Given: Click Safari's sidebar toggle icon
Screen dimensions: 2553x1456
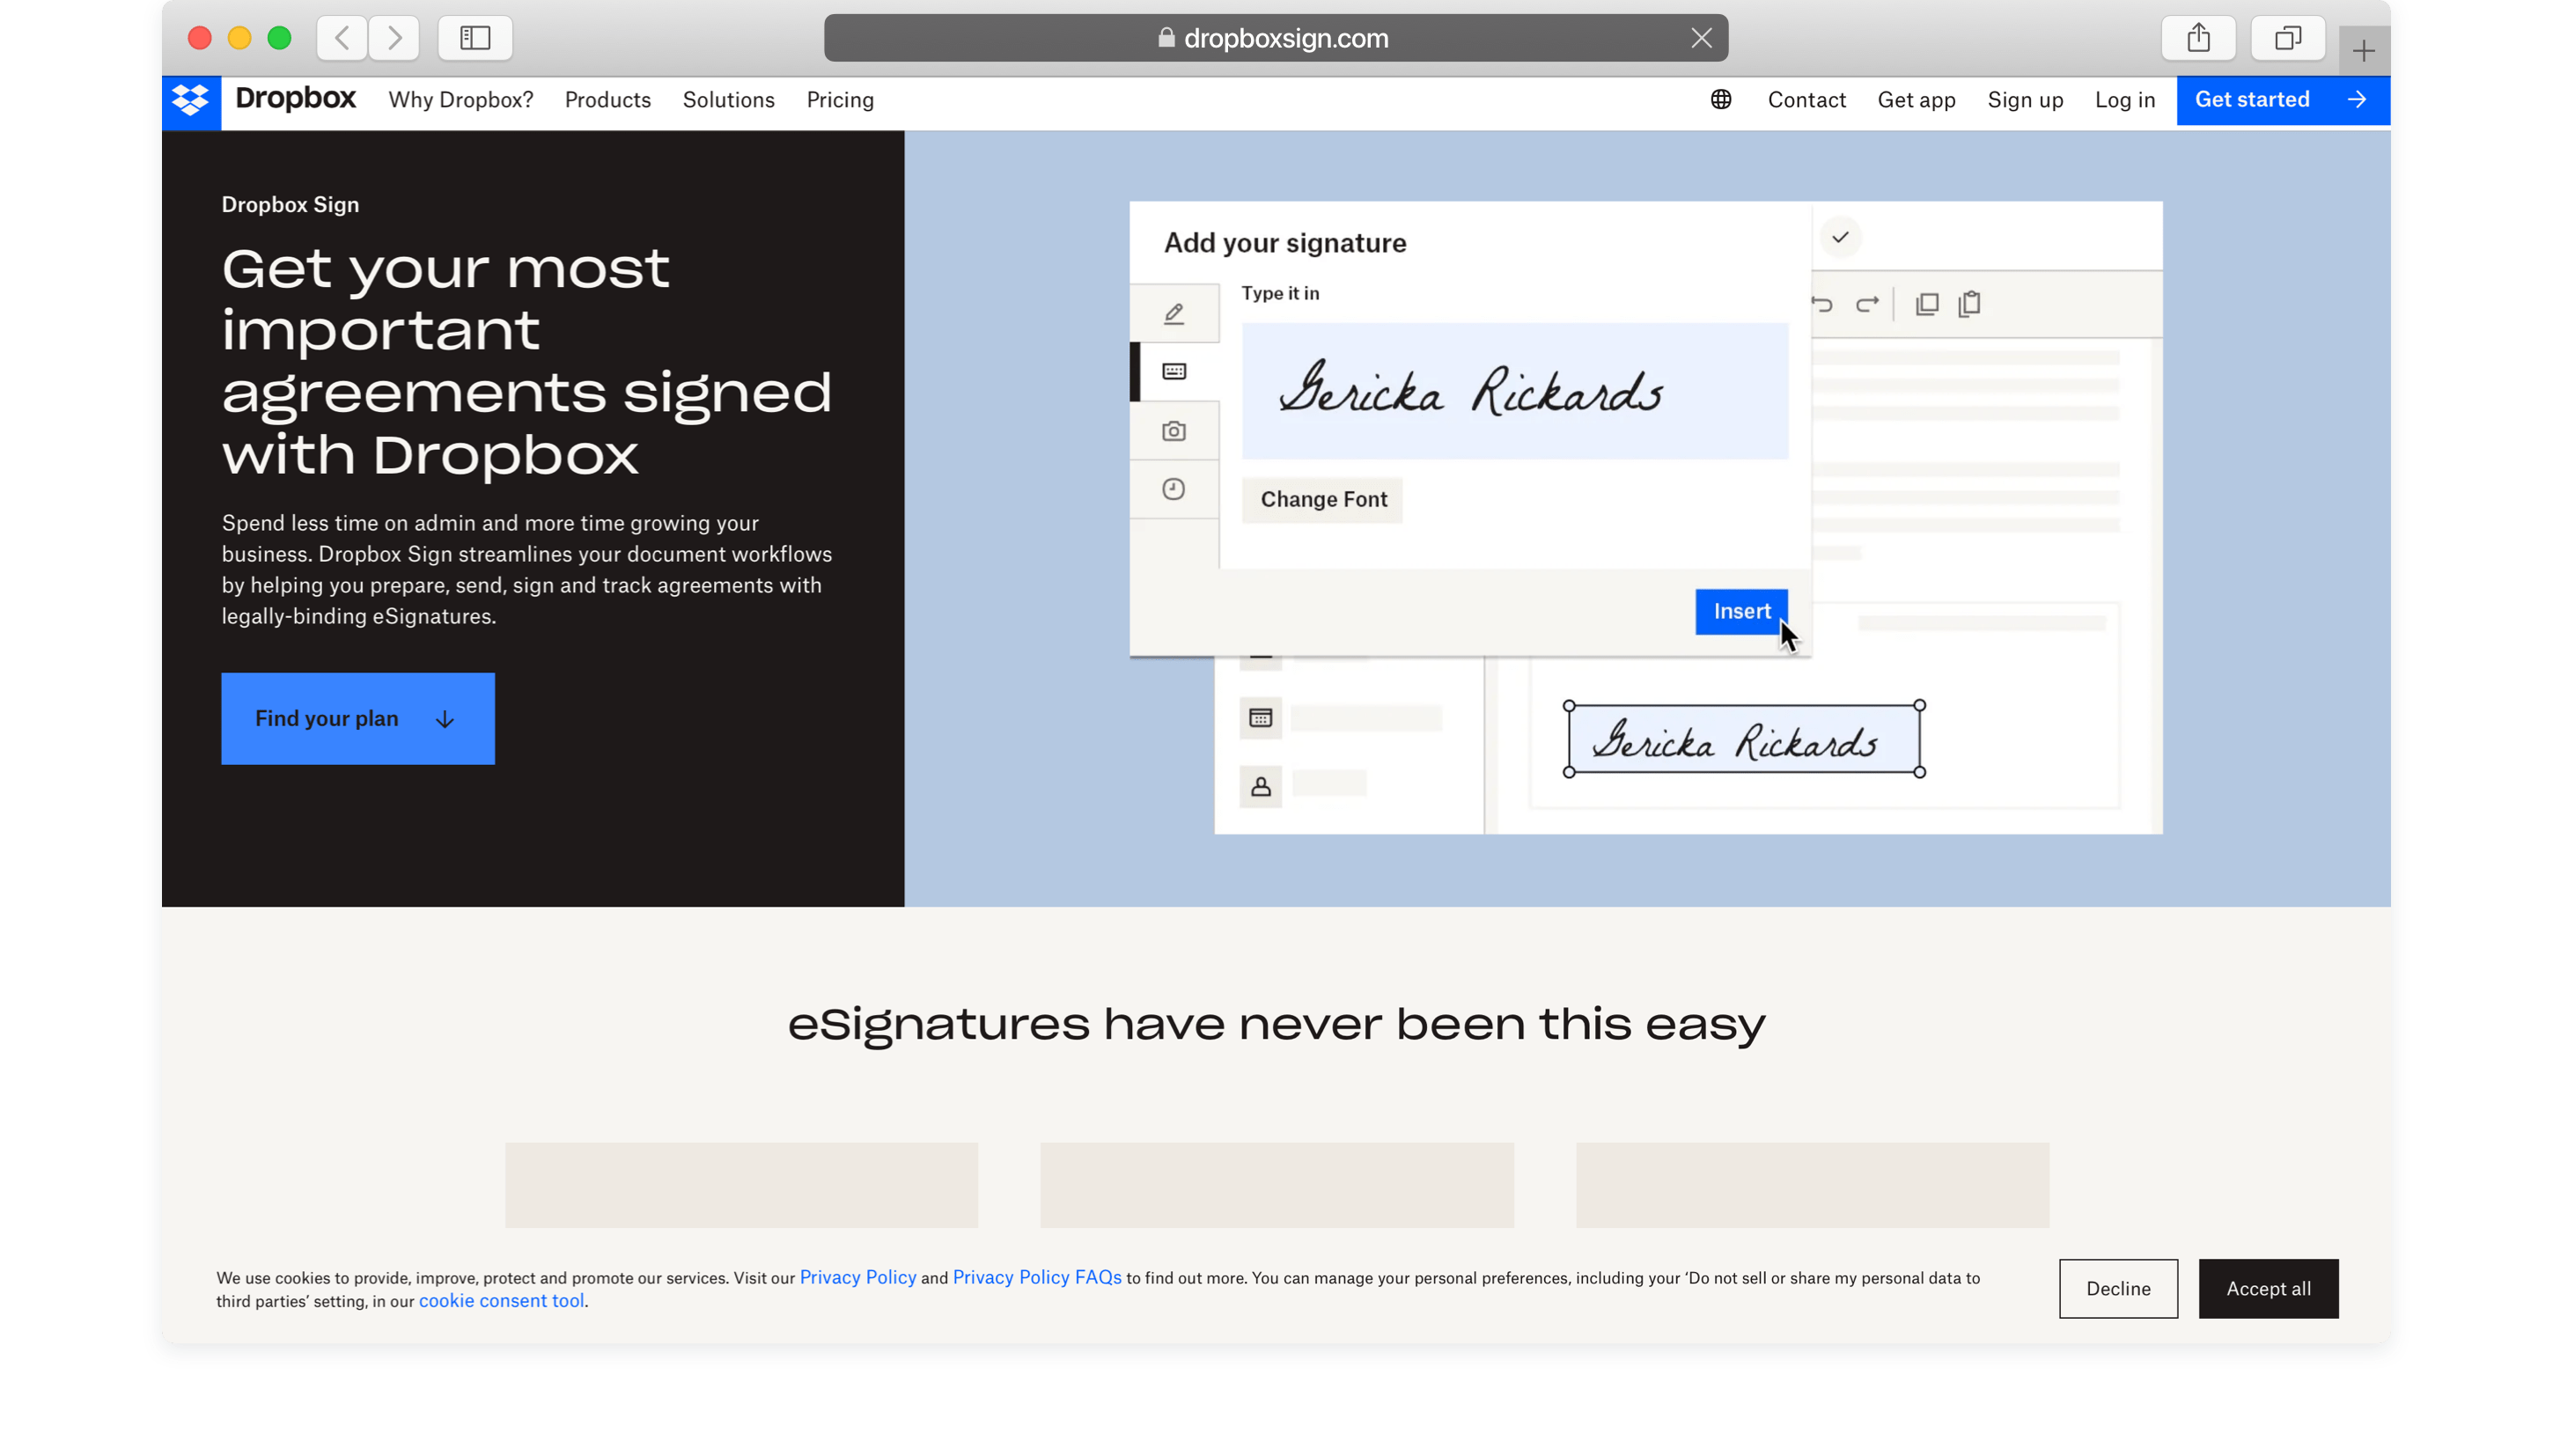Looking at the screenshot, I should (x=475, y=38).
